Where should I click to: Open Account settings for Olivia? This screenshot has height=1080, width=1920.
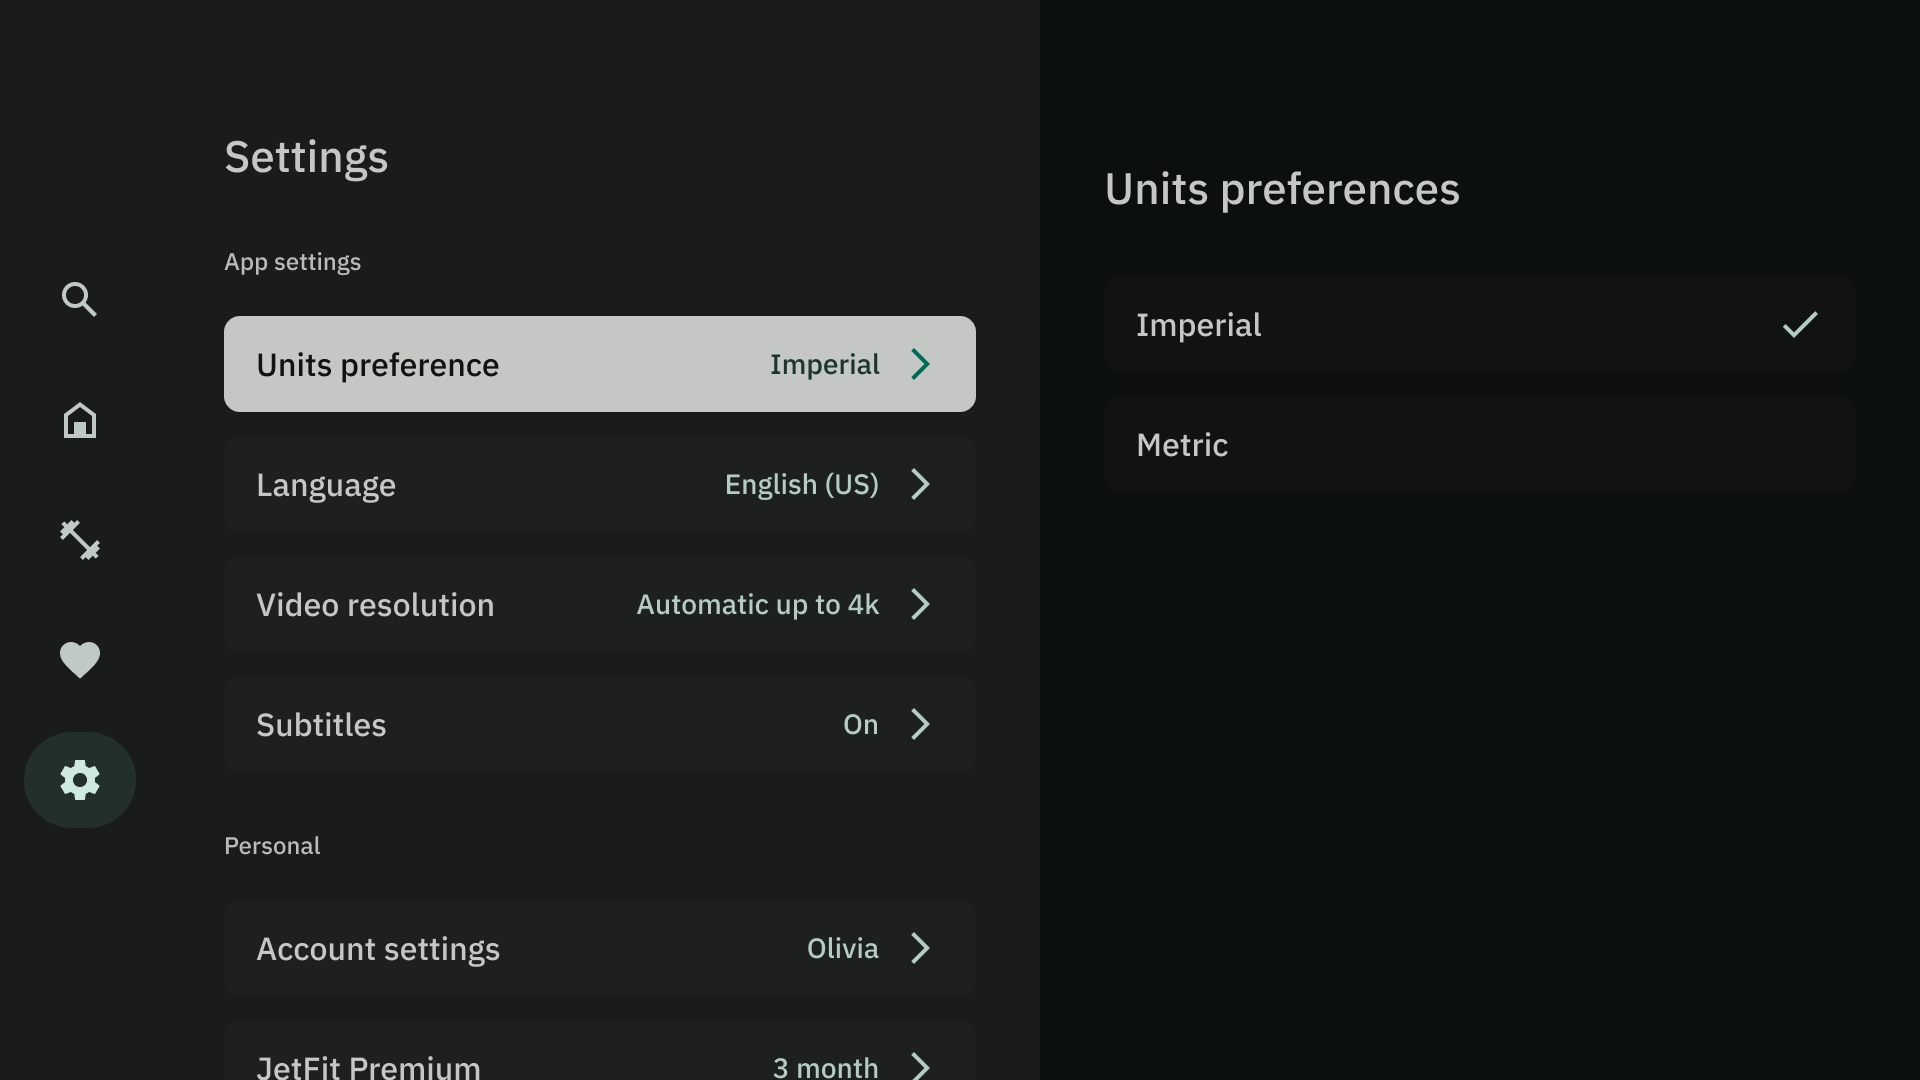click(600, 948)
